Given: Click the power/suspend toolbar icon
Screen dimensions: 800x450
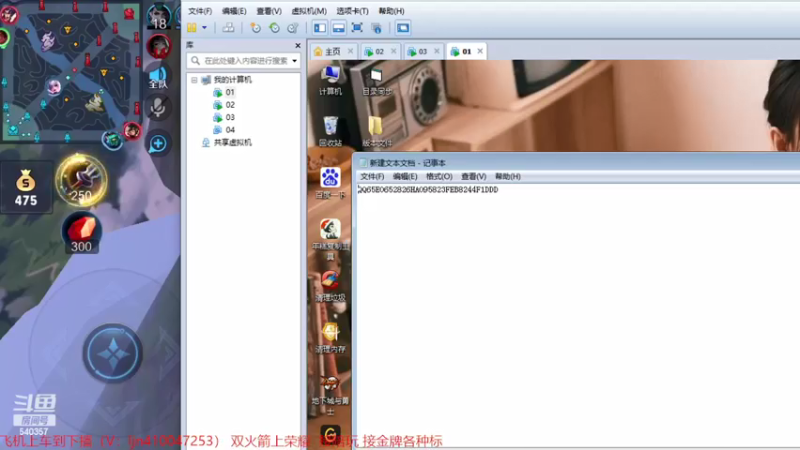Looking at the screenshot, I should coord(192,28).
